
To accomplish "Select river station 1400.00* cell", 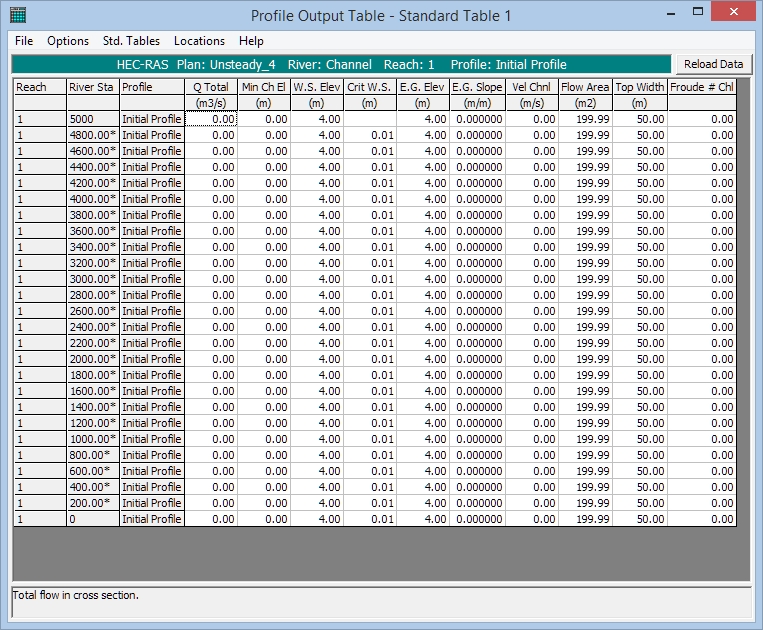I will (93, 407).
